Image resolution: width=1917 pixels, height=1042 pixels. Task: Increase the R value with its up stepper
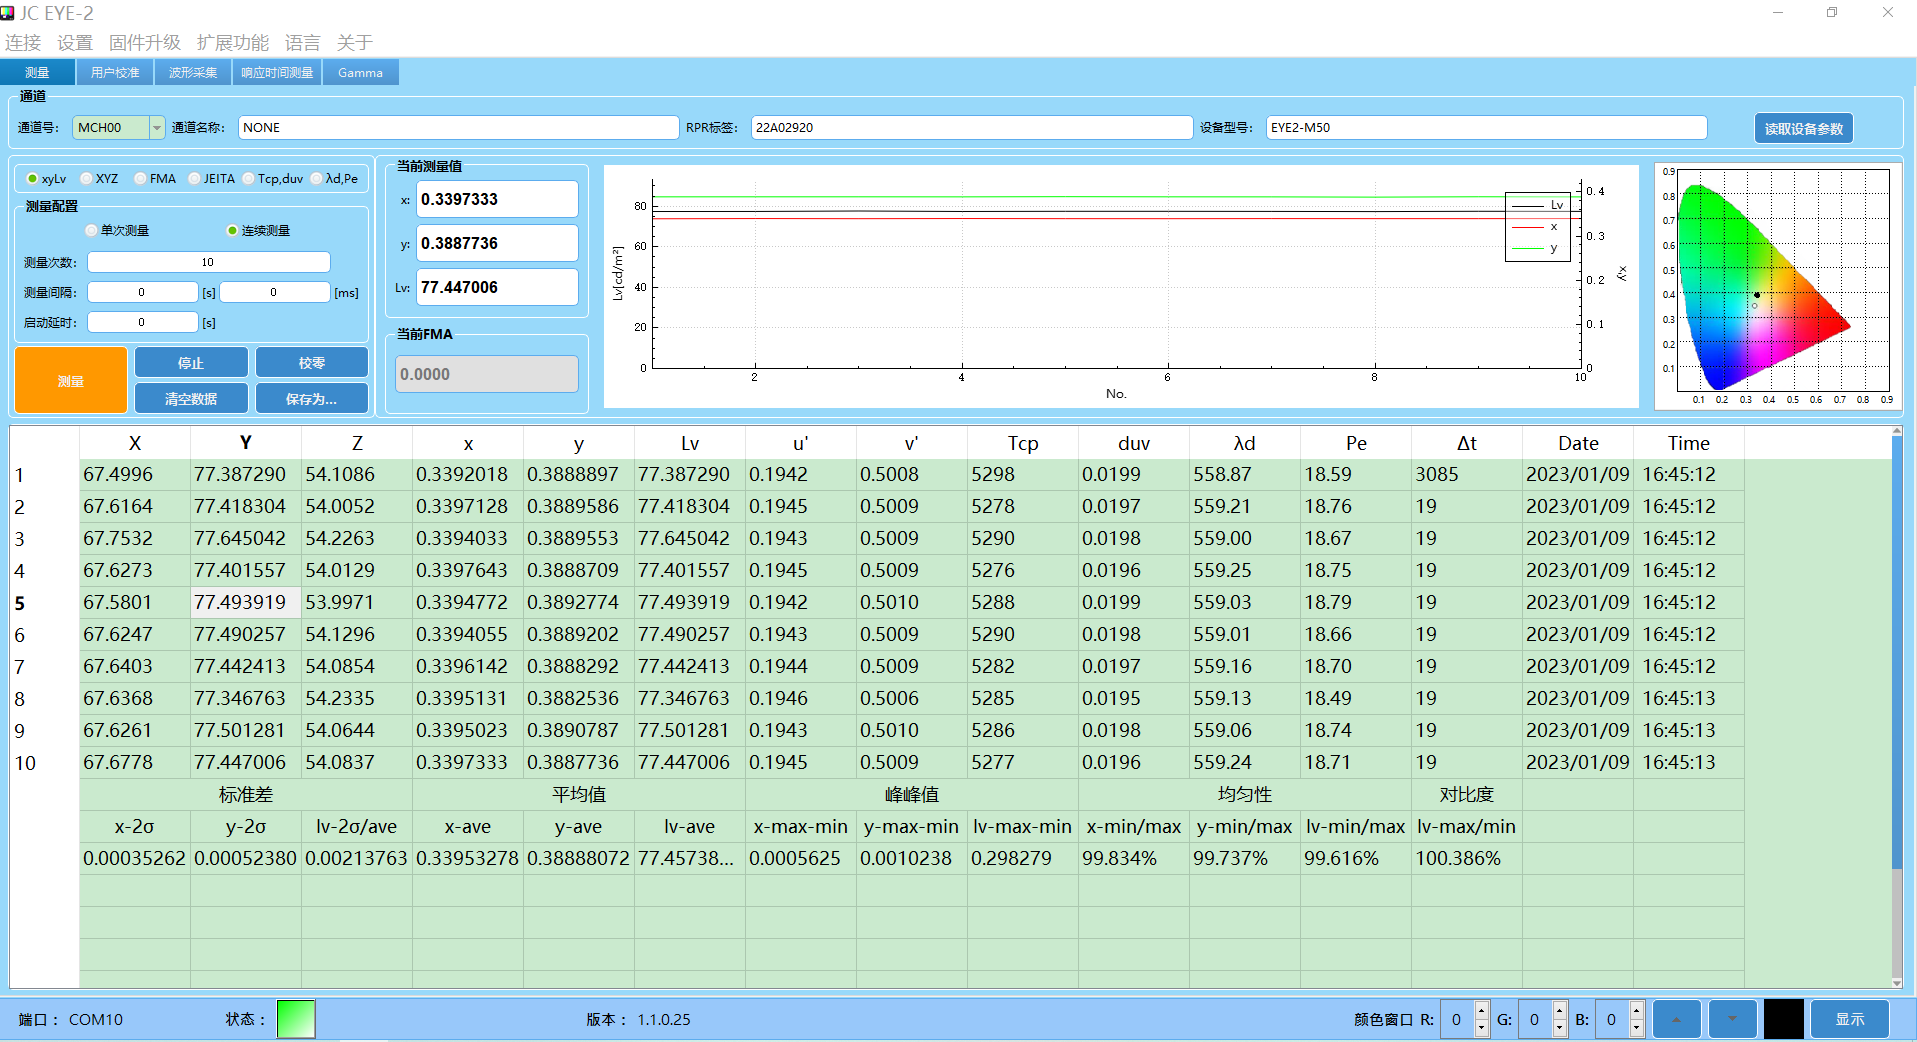(1482, 1010)
